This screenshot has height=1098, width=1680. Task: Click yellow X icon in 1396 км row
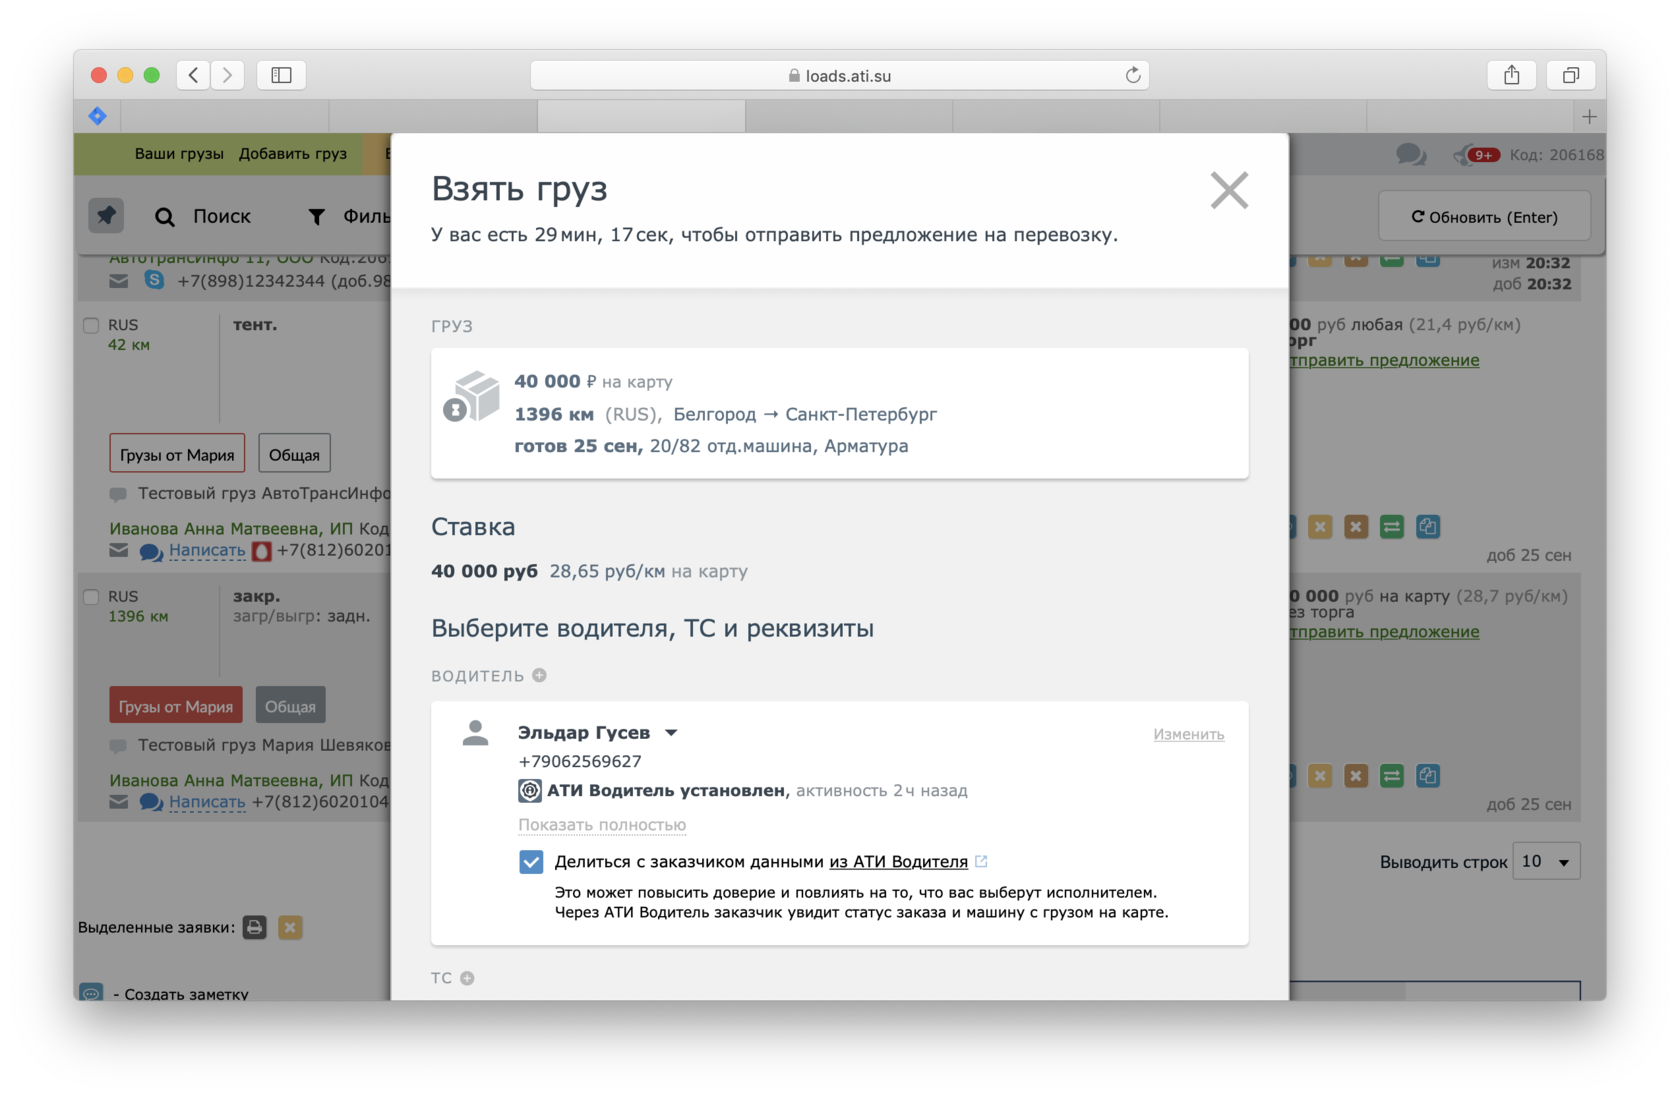click(x=1320, y=775)
